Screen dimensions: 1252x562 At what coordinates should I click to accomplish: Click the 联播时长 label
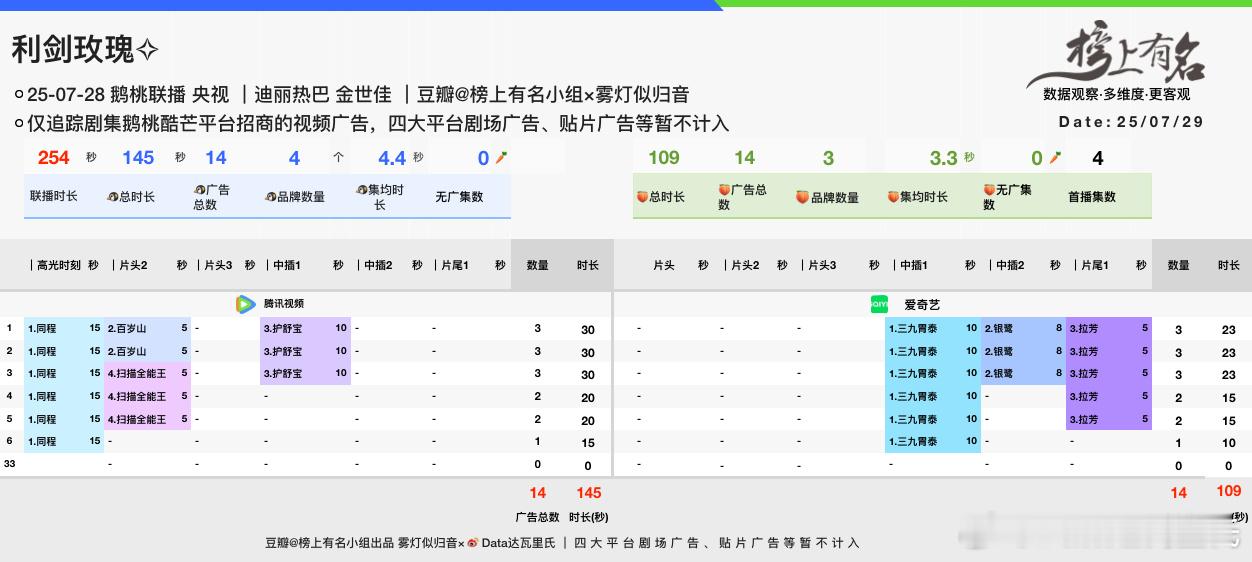[54, 197]
